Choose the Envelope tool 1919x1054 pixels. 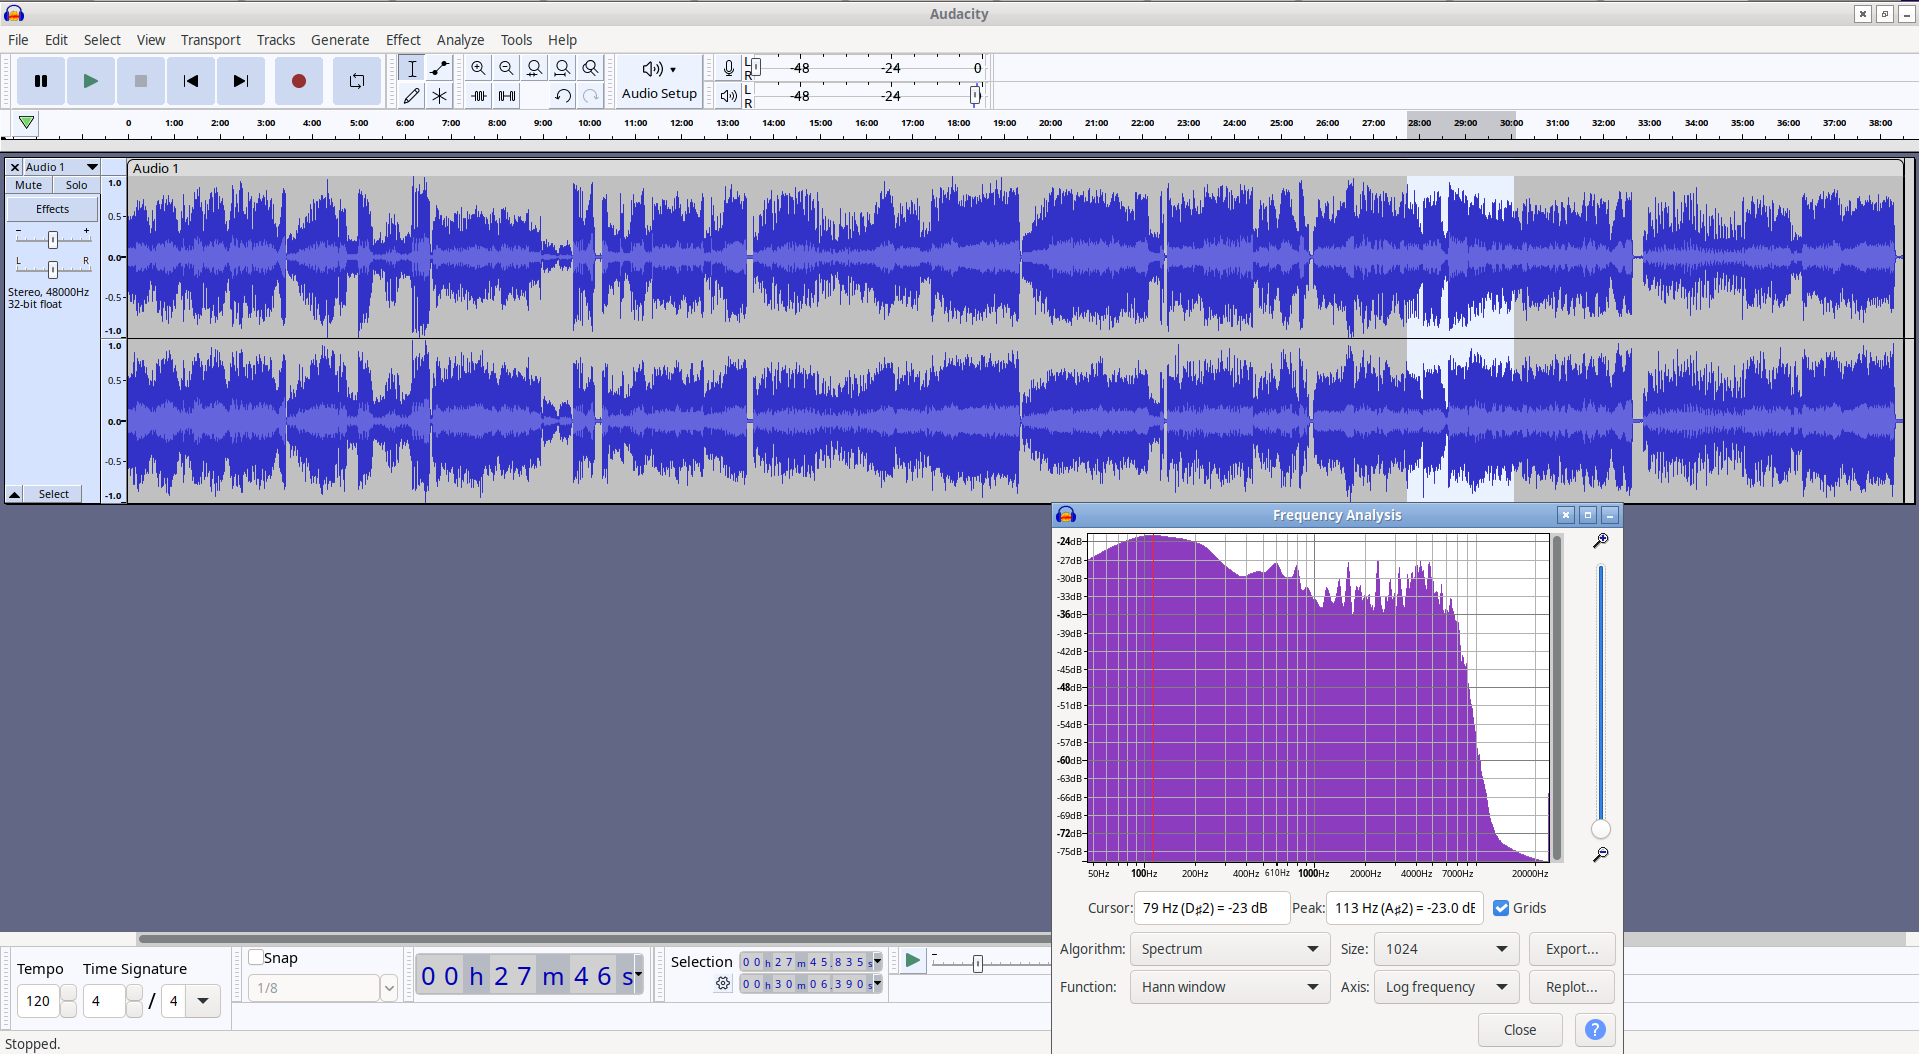(x=439, y=68)
